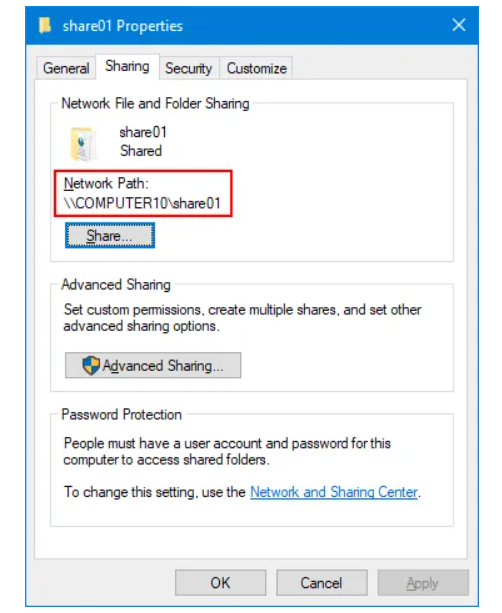
Task: Confirm with the OK button
Action: click(221, 583)
